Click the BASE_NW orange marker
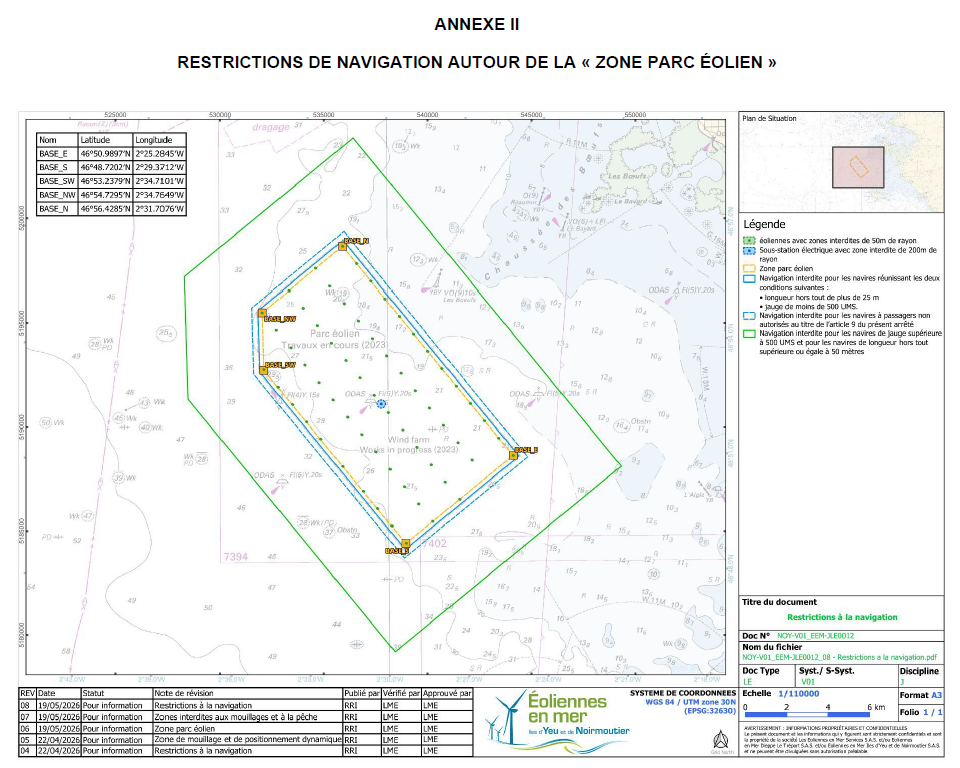This screenshot has width=960, height=768. click(262, 313)
